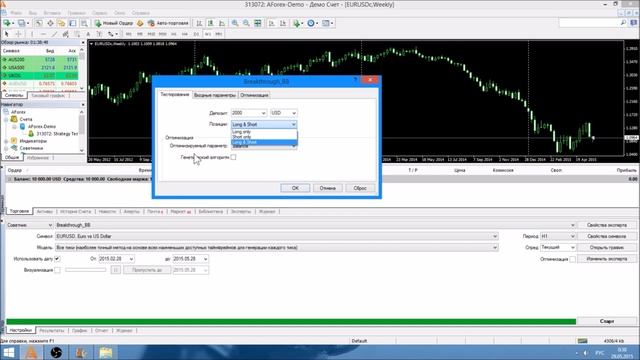Toggle the Auto-trading toolbar button
Screen dimensions: 640x360
168,23
